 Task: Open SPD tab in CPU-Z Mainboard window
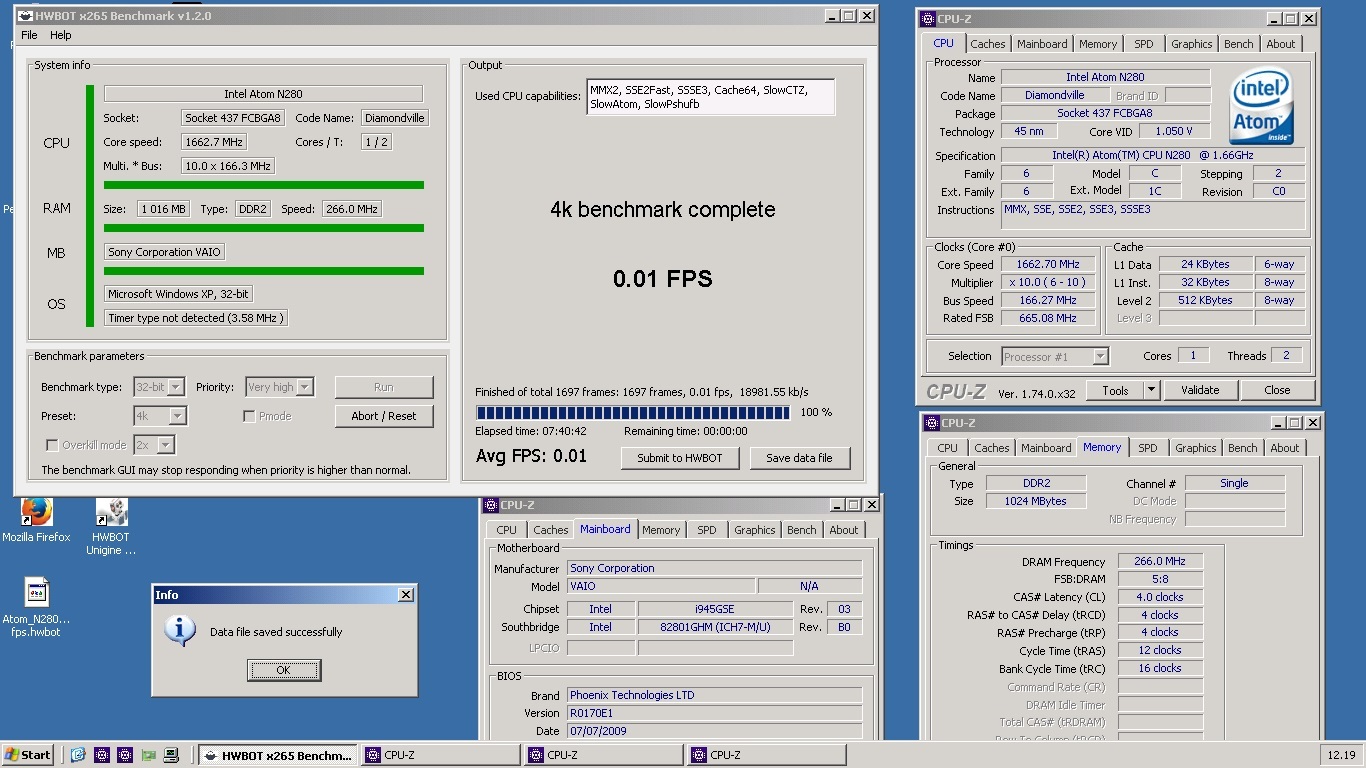pyautogui.click(x=707, y=530)
